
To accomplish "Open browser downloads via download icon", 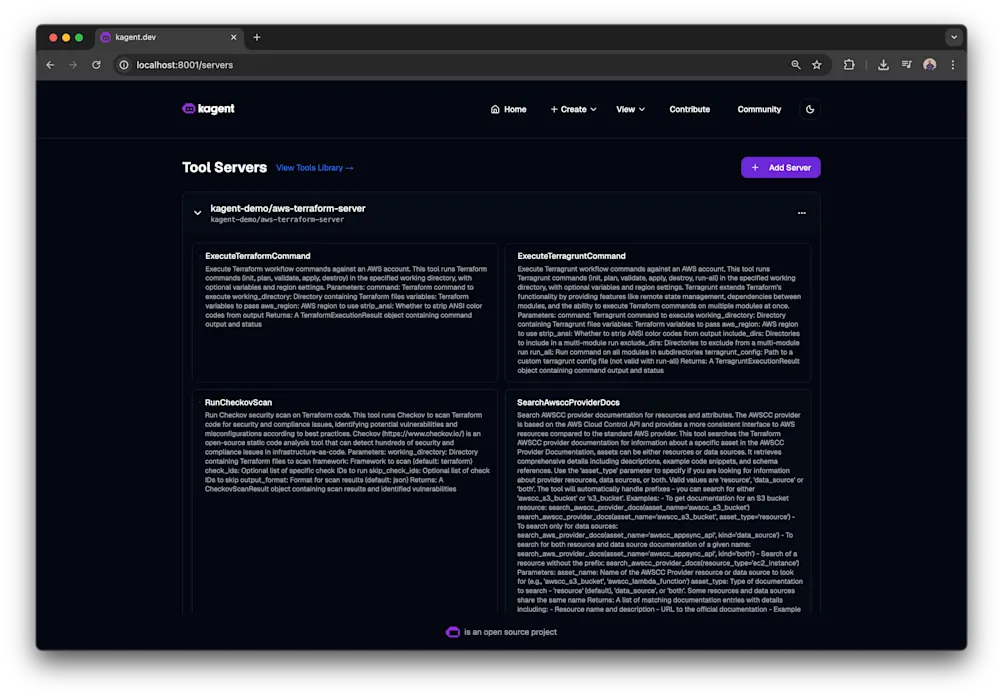I will tap(882, 64).
